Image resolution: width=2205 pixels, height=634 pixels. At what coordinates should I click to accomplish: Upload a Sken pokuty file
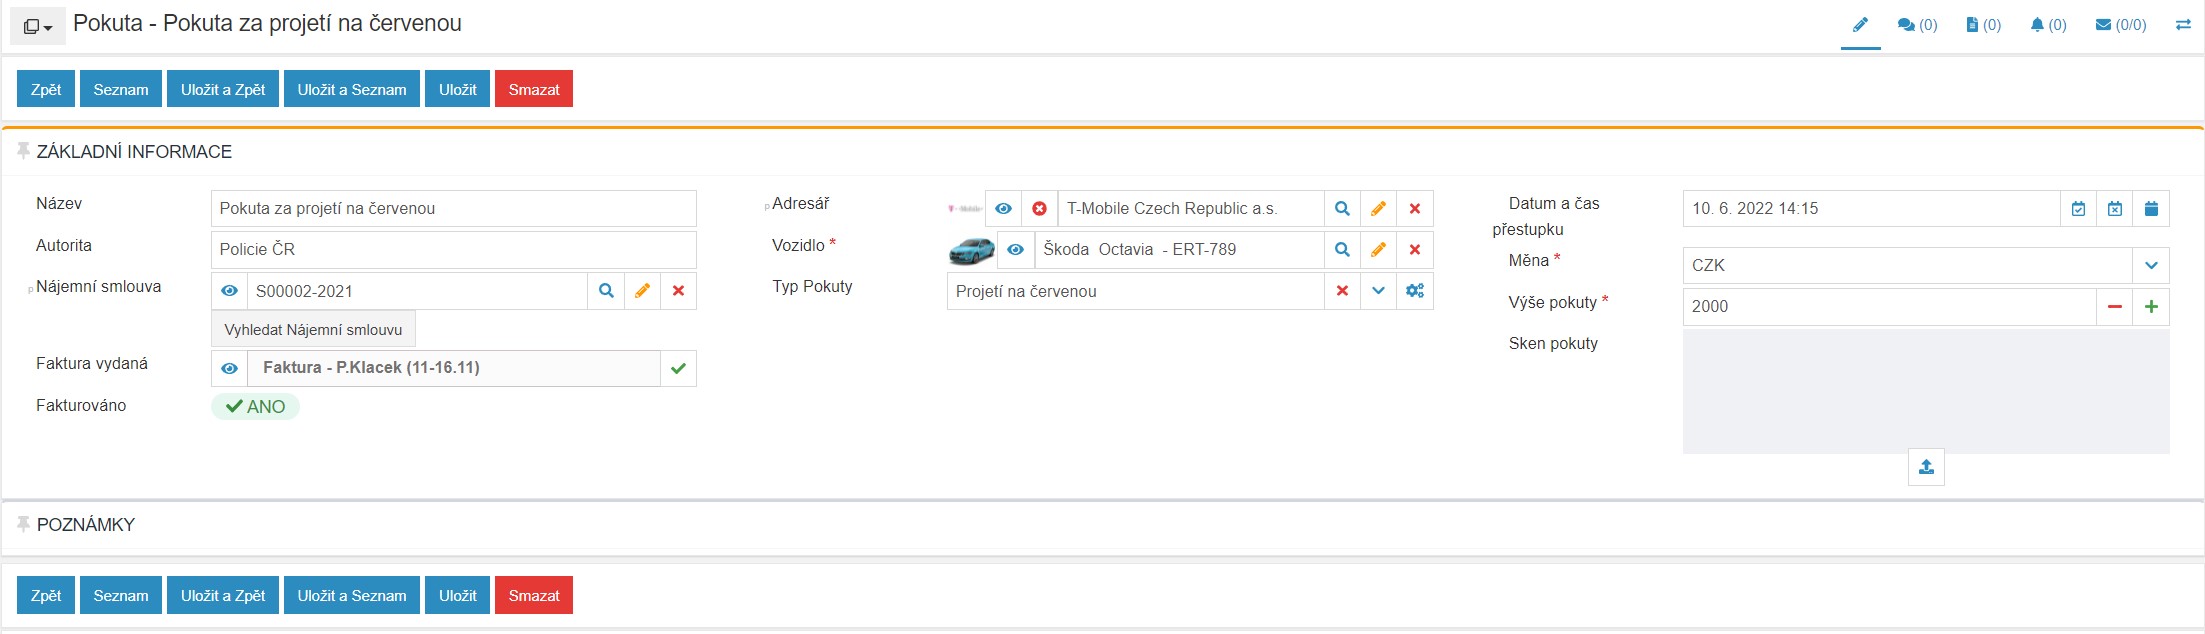tap(1926, 467)
